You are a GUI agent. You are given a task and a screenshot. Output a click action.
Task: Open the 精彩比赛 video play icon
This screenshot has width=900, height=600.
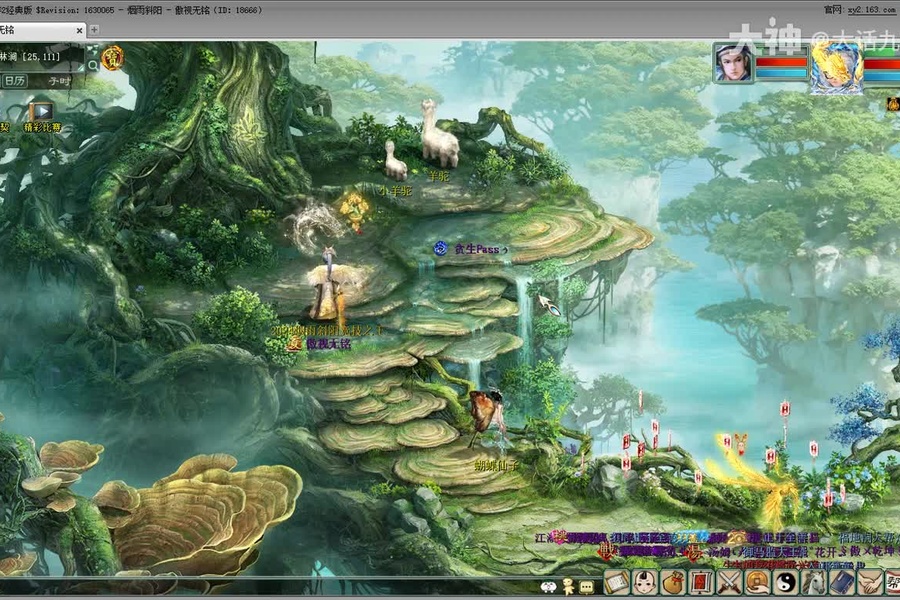pyautogui.click(x=42, y=111)
